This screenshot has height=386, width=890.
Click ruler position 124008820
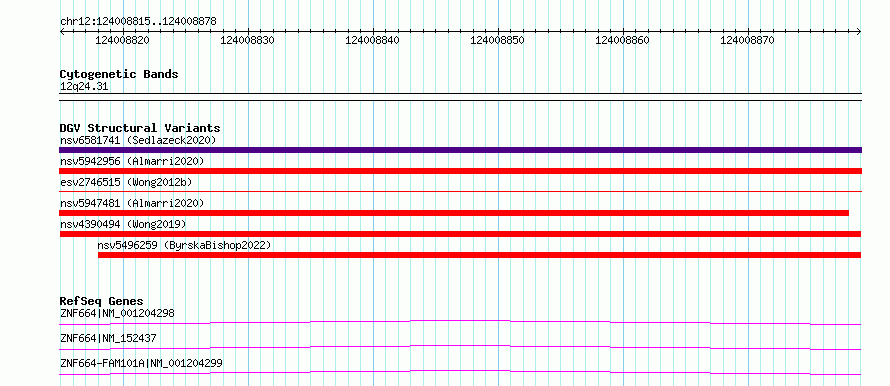[x=122, y=40]
